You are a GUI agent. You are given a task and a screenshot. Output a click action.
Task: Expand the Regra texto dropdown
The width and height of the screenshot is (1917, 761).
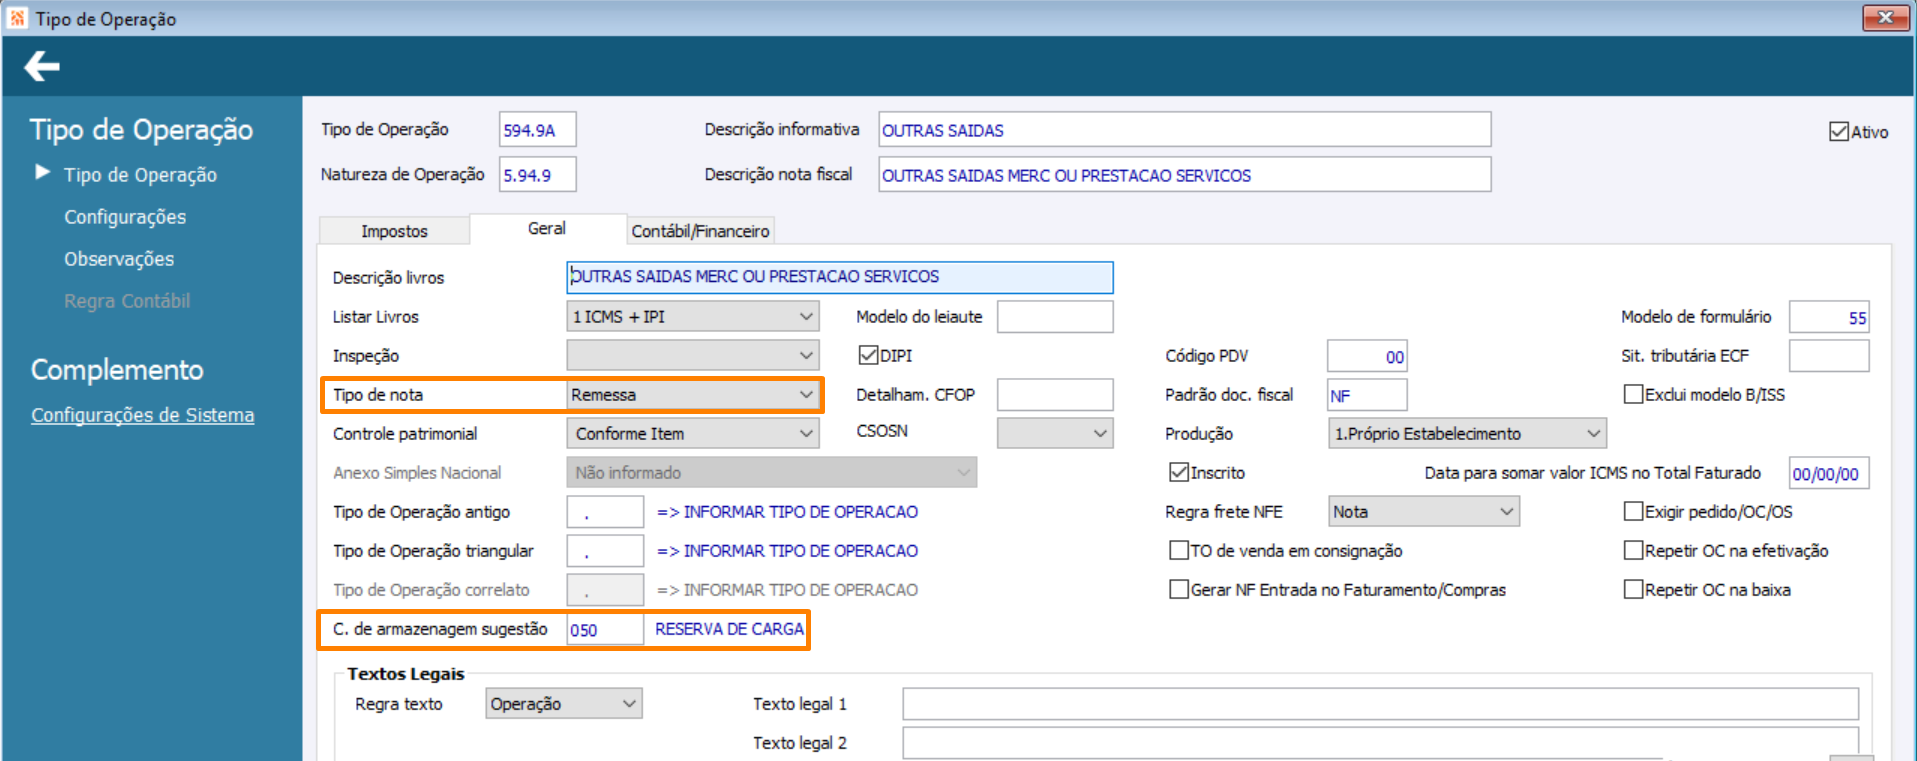tap(564, 703)
